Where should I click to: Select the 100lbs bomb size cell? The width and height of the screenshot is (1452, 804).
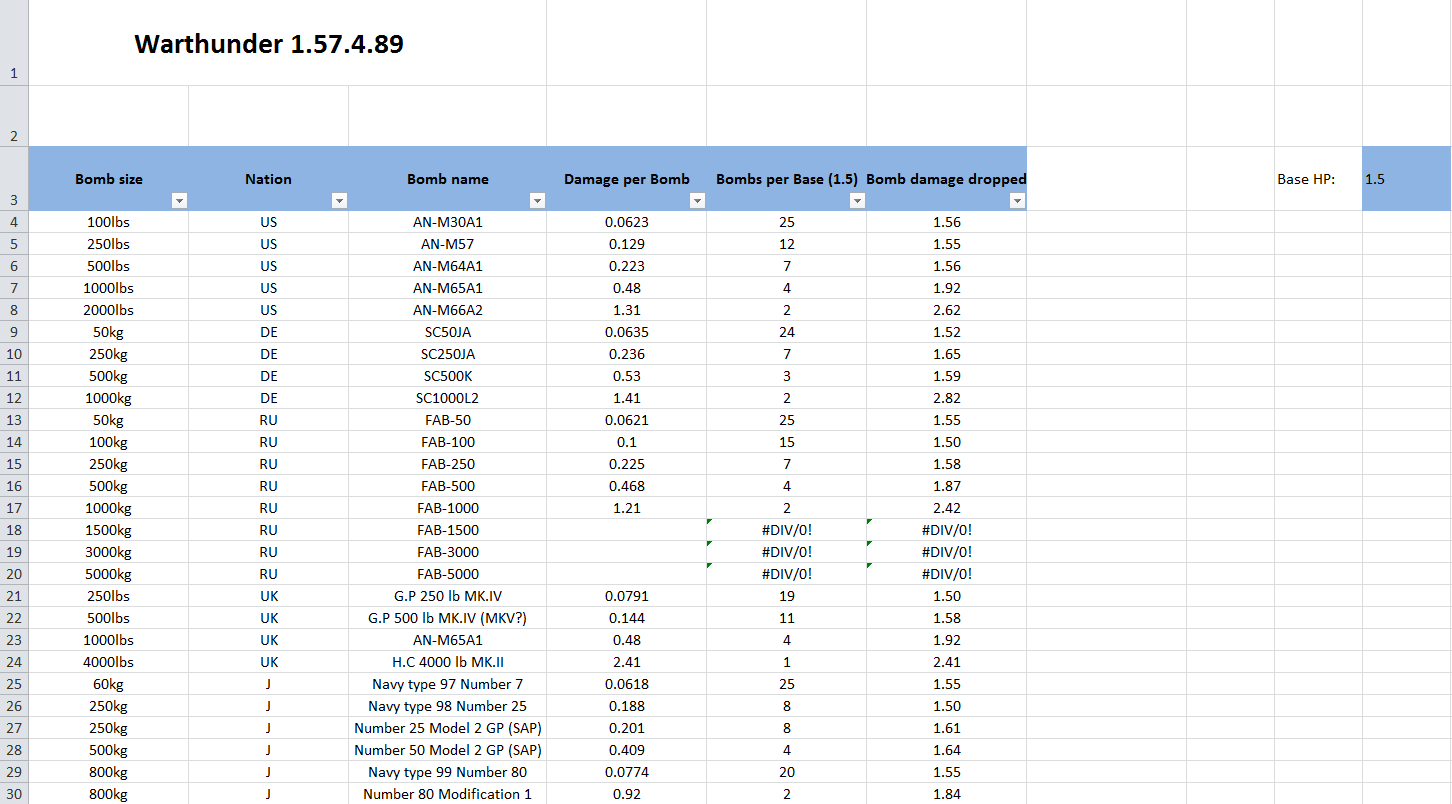coord(109,222)
